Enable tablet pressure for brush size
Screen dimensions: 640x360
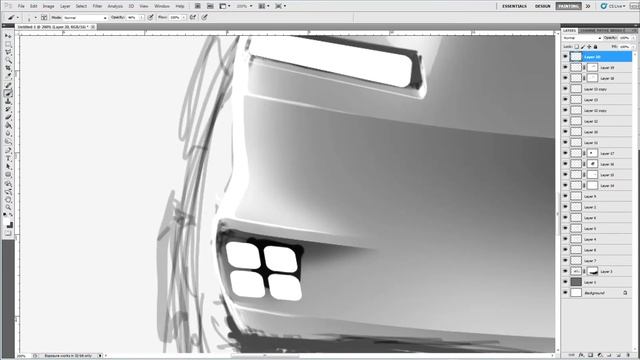pos(204,18)
